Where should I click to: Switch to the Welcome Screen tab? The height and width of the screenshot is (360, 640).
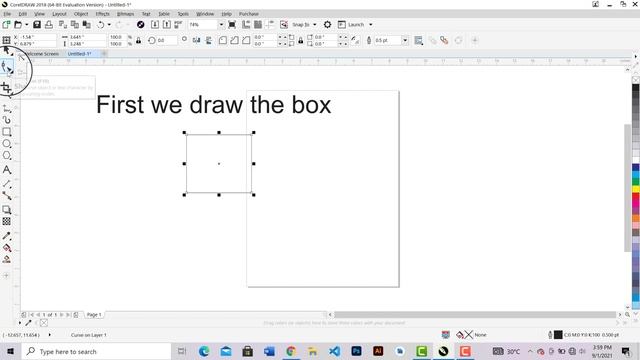click(x=42, y=54)
